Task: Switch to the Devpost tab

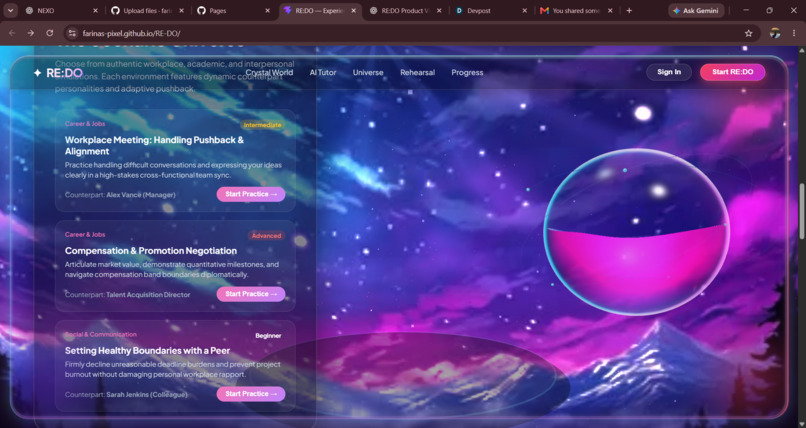Action: pyautogui.click(x=491, y=10)
